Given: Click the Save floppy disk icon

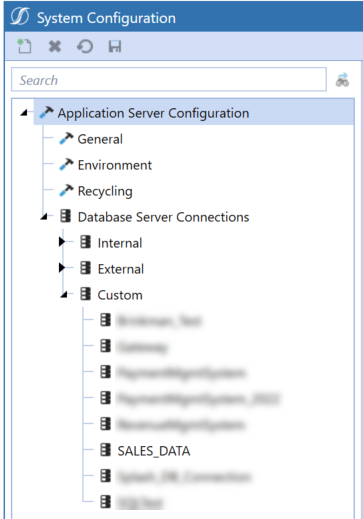Looking at the screenshot, I should click(x=115, y=46).
